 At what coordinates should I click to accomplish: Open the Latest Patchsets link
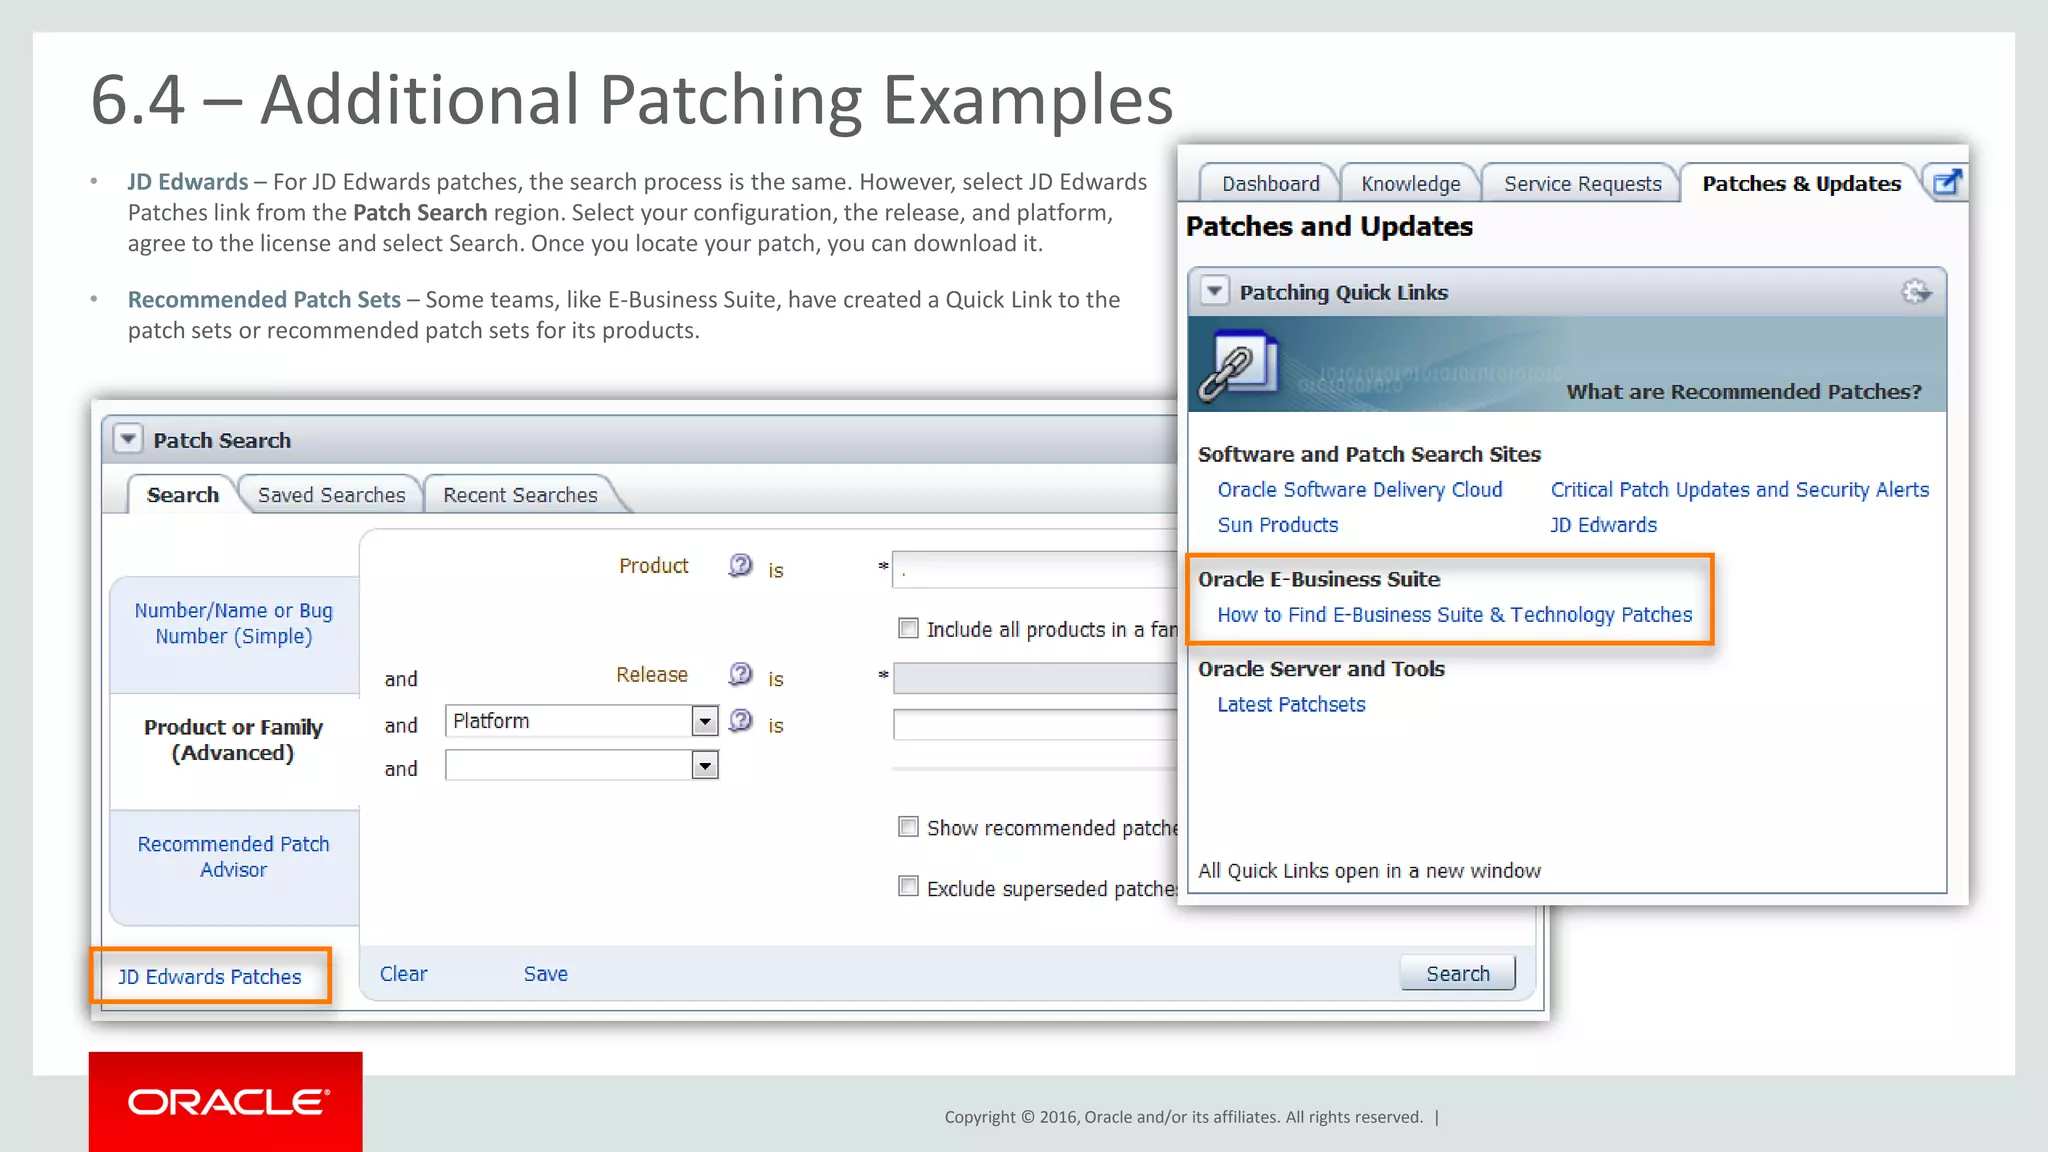[1291, 705]
